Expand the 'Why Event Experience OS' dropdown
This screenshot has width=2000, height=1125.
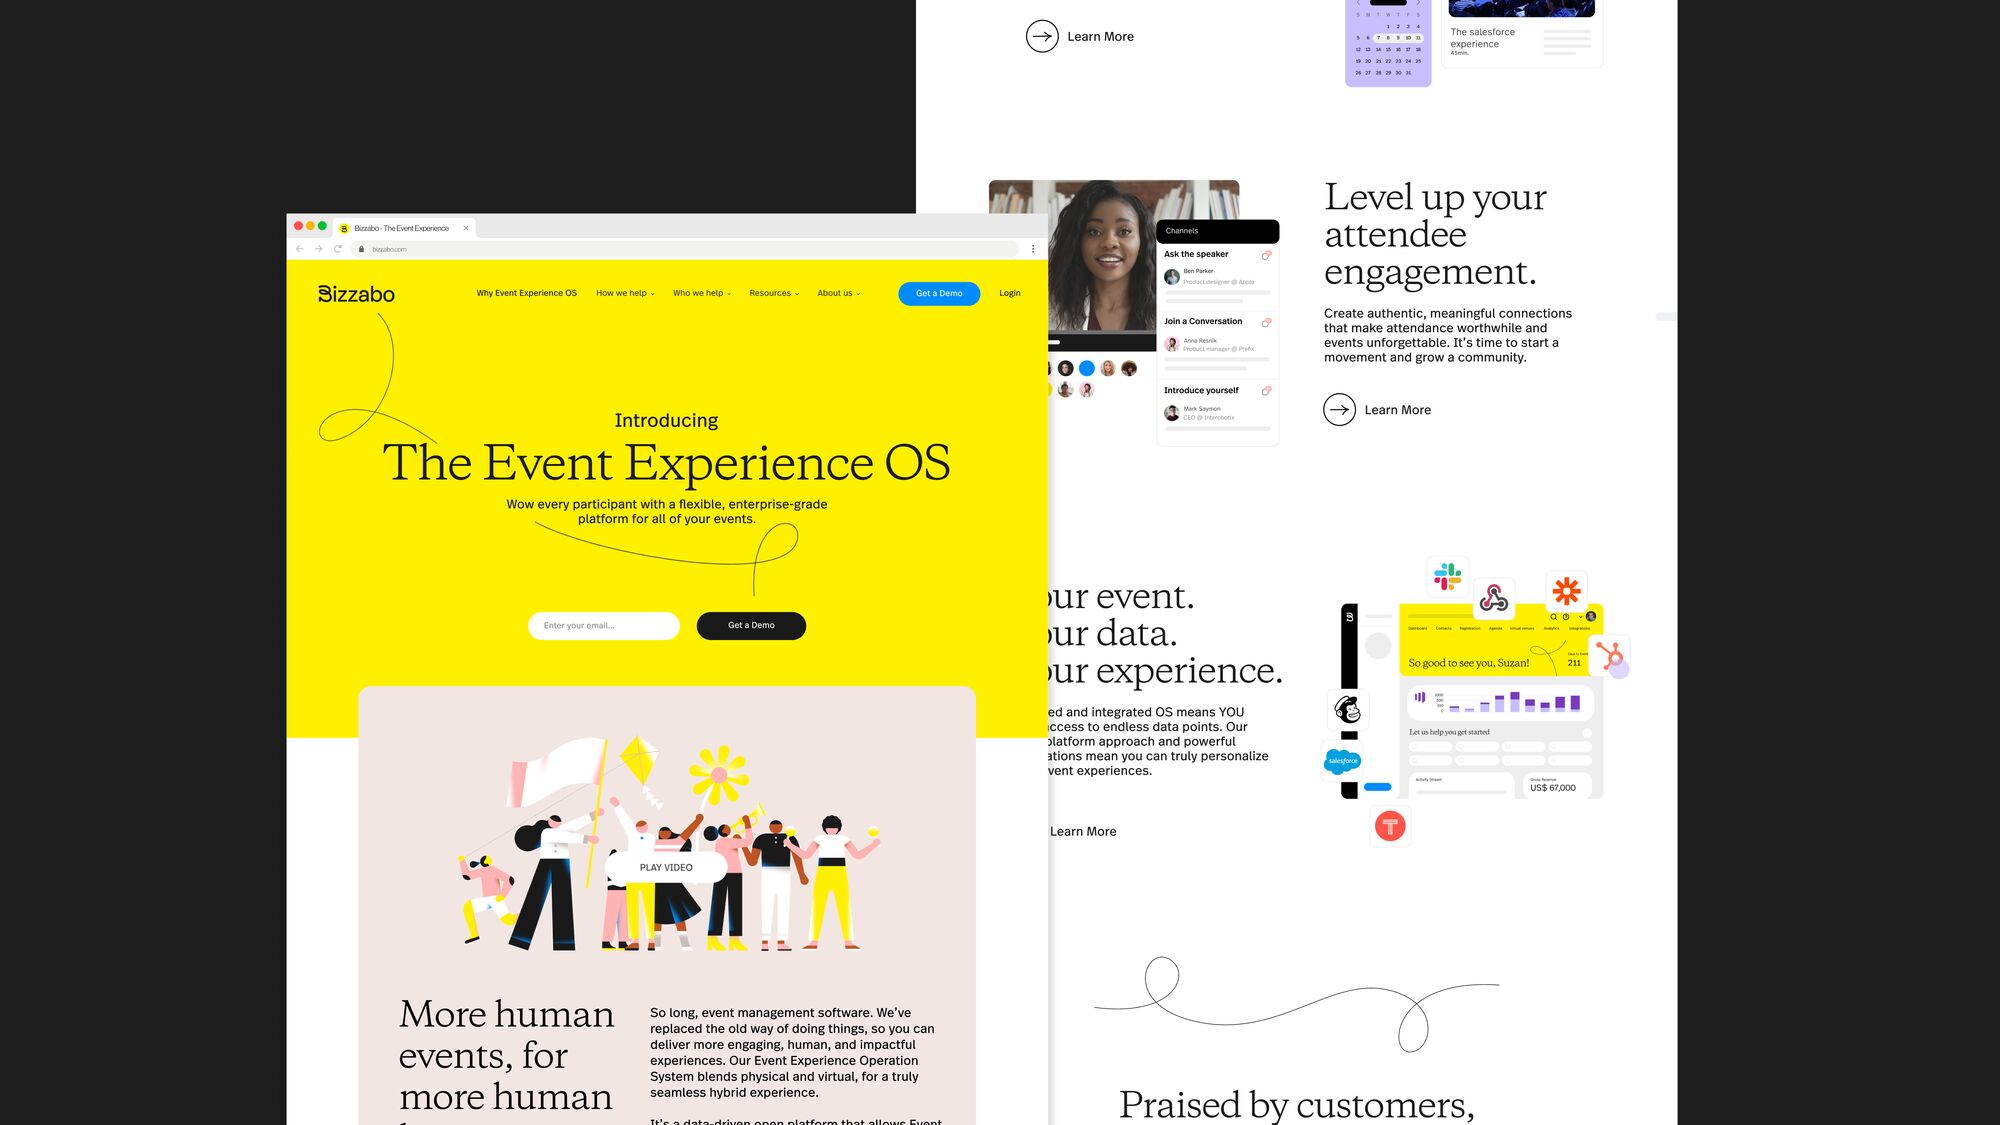(526, 293)
